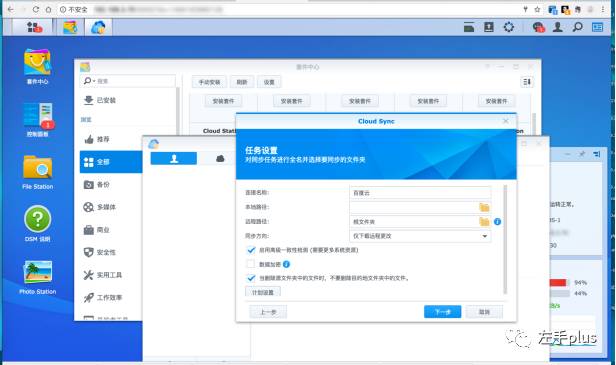Open the 套件中心 desktop shortcut
Viewport: 616px width, 365px height.
tap(37, 66)
